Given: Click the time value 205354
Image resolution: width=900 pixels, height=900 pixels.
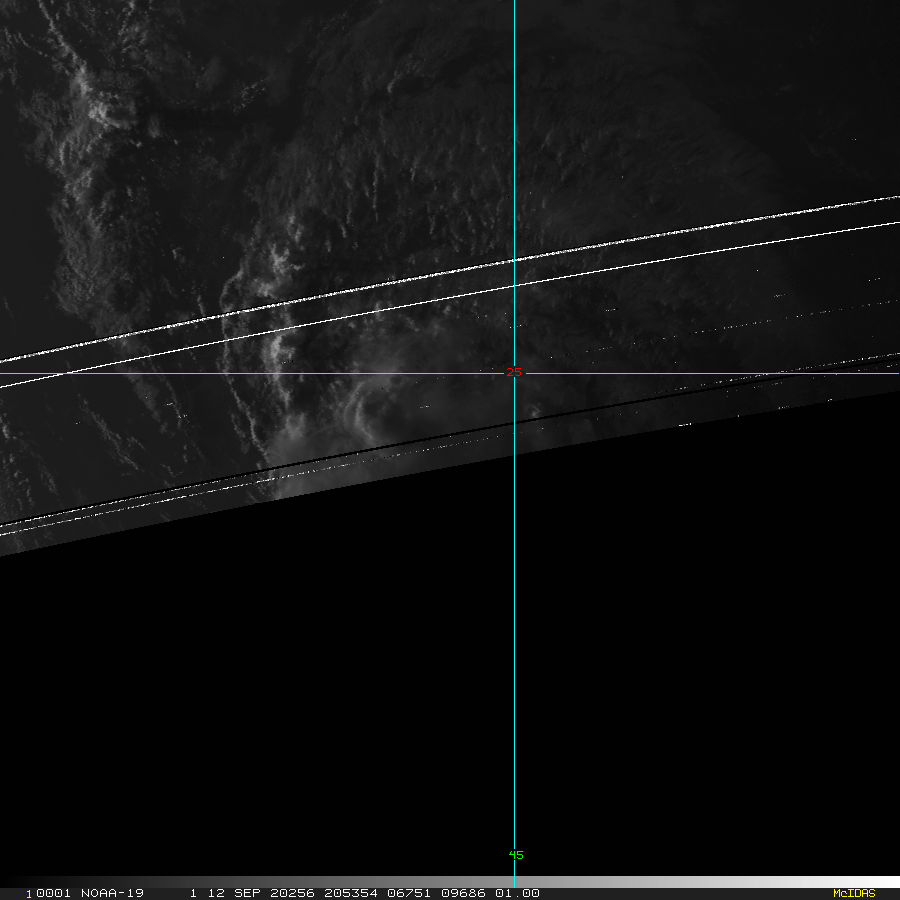Looking at the screenshot, I should point(351,893).
